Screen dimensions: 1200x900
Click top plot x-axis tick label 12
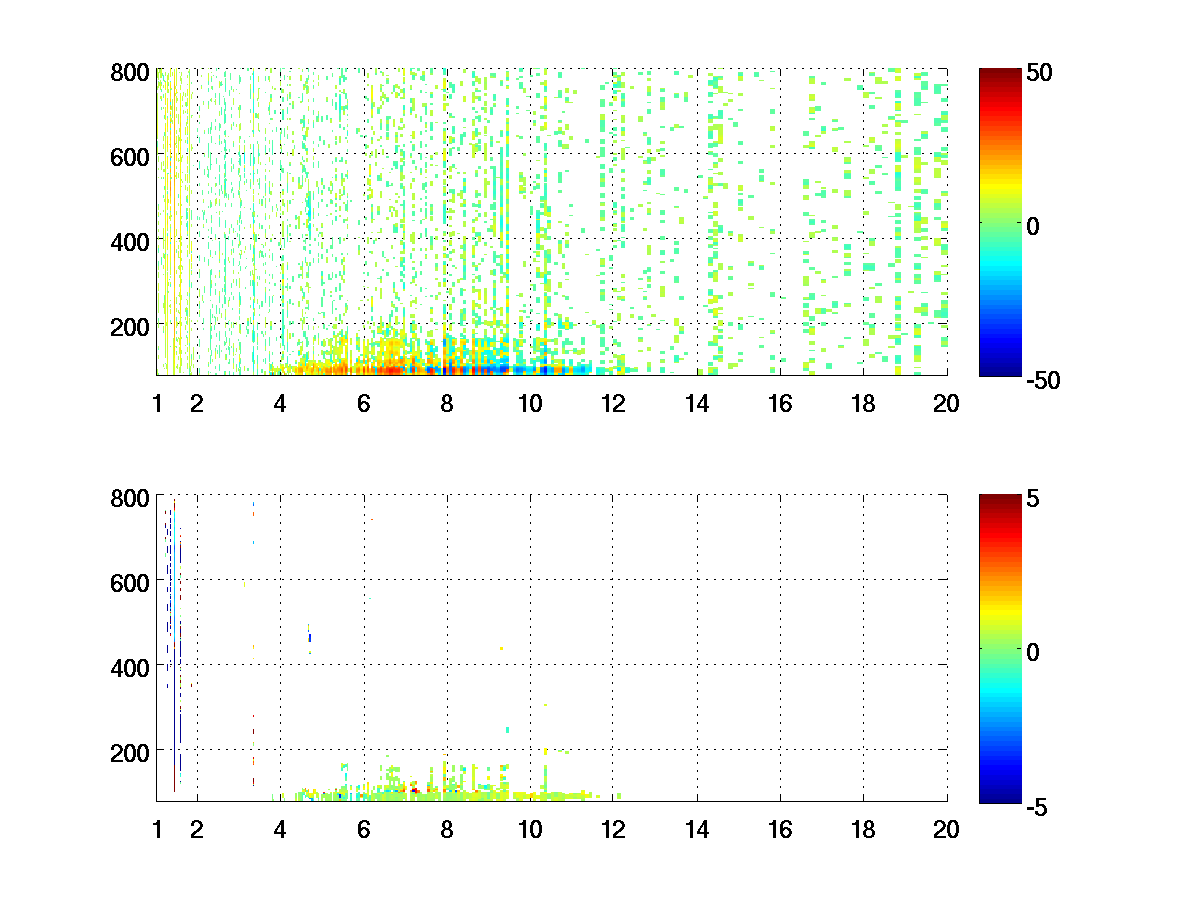click(x=613, y=404)
